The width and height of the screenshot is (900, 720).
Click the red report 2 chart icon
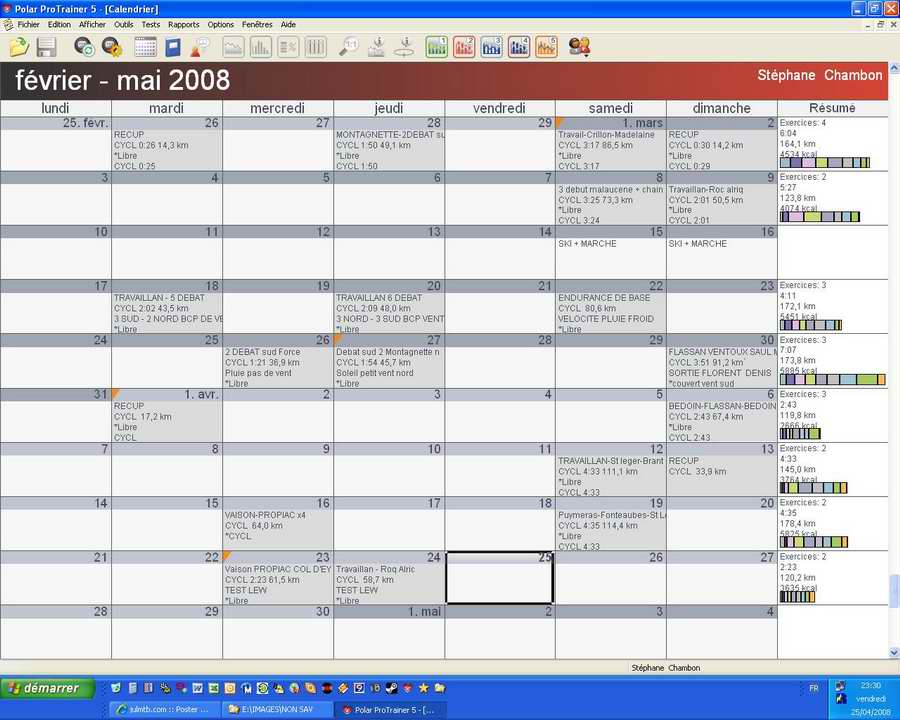pyautogui.click(x=464, y=46)
